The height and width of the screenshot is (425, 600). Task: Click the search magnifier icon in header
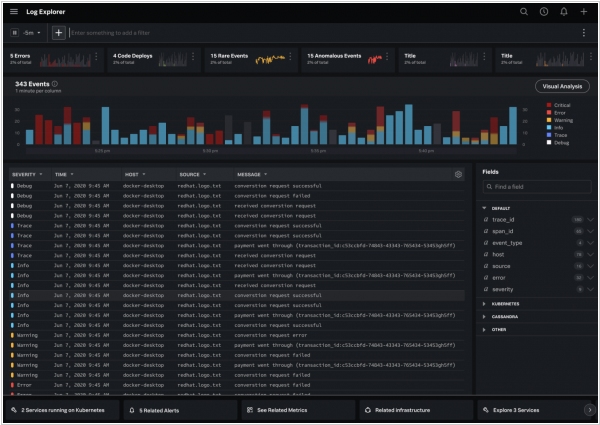[523, 11]
